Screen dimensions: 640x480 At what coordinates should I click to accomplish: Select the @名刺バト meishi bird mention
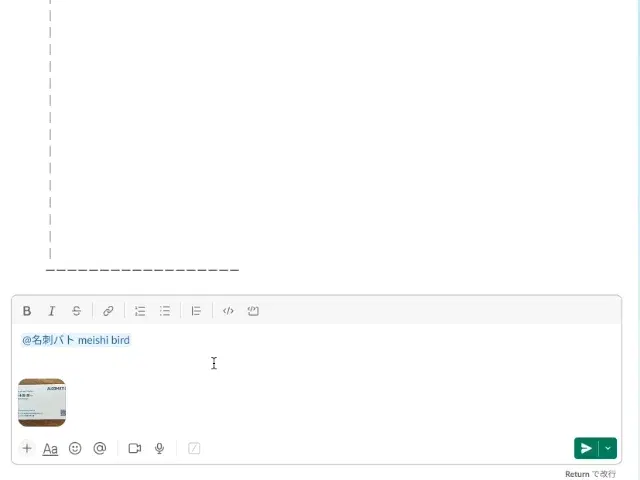click(76, 340)
